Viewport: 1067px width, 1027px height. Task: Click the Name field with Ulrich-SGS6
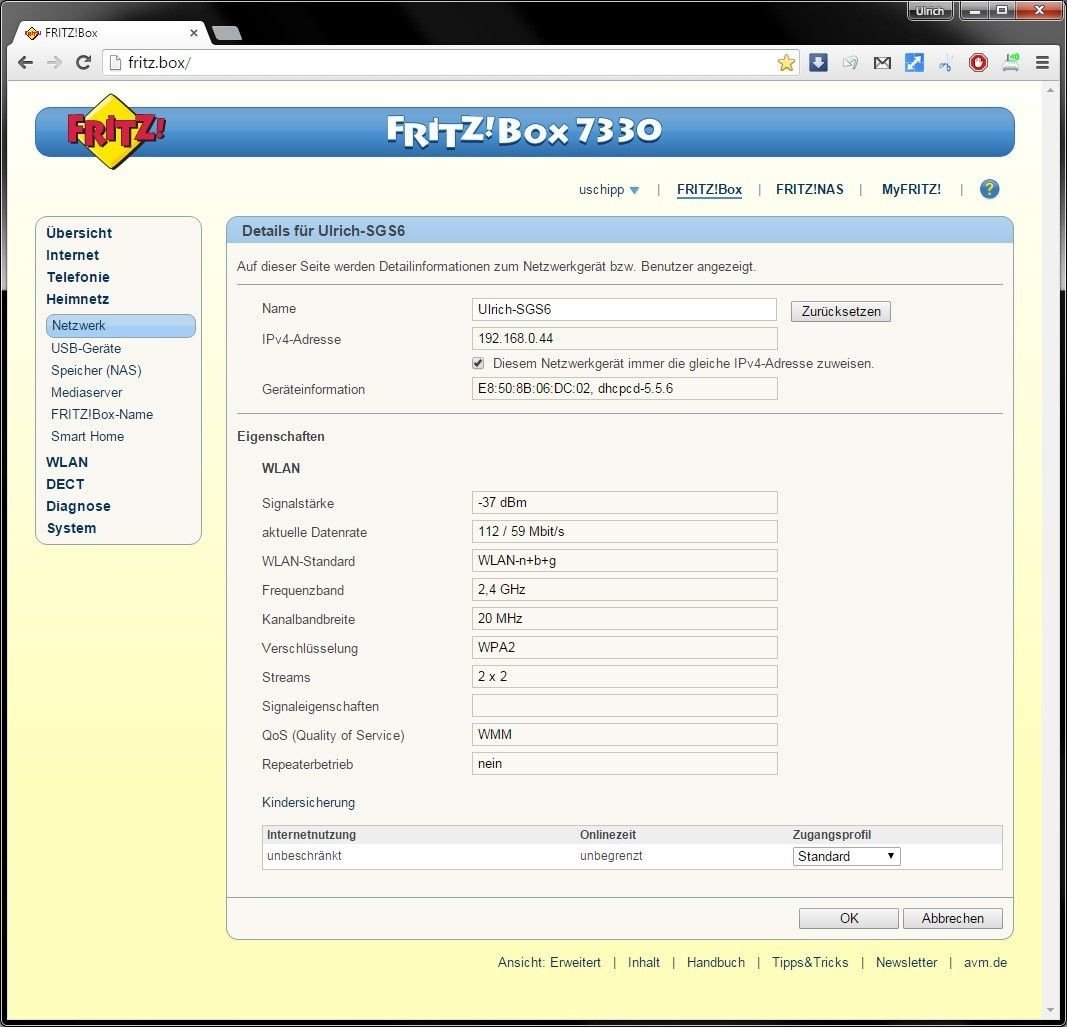pos(624,309)
